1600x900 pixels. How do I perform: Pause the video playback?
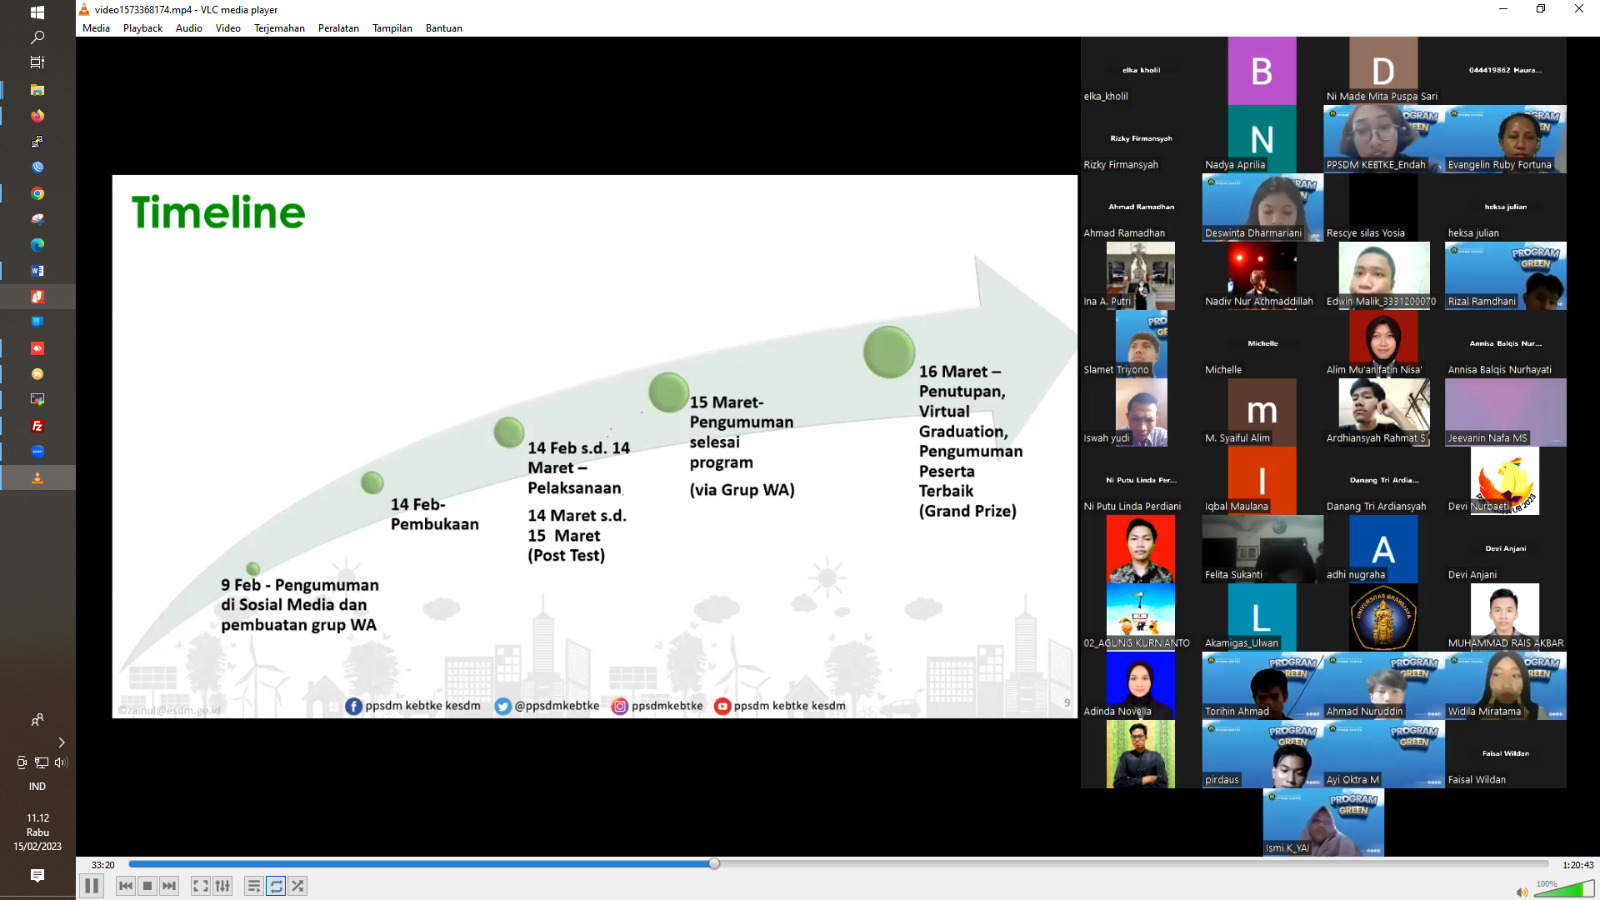pyautogui.click(x=91, y=886)
